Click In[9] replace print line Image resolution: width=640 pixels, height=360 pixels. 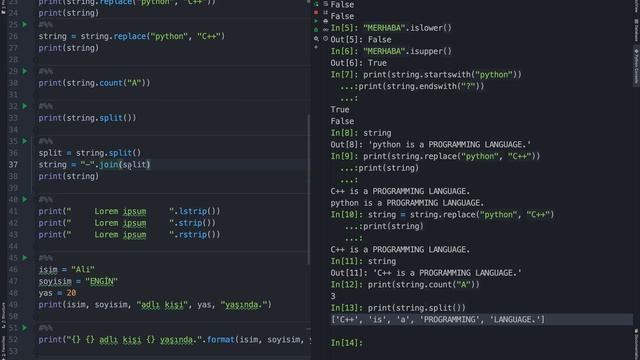pos(435,156)
